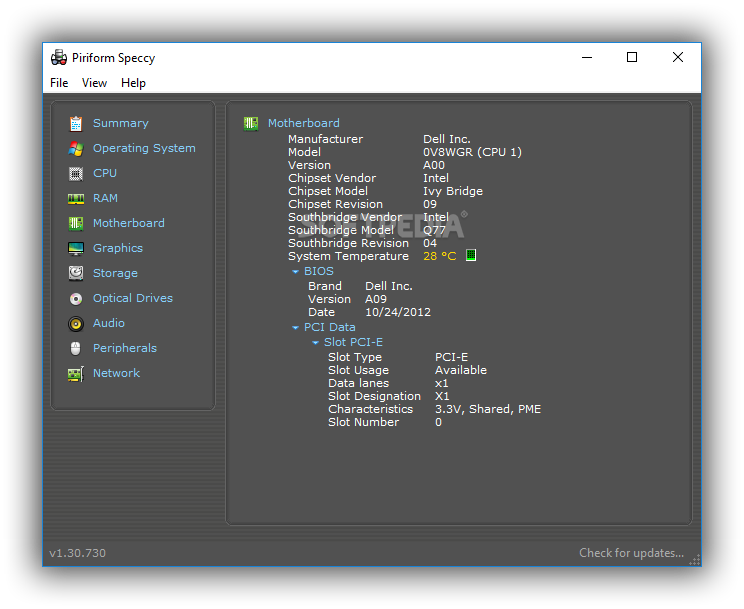This screenshot has height=609, width=744.
Task: Go to Optical Drives
Action: [x=133, y=298]
